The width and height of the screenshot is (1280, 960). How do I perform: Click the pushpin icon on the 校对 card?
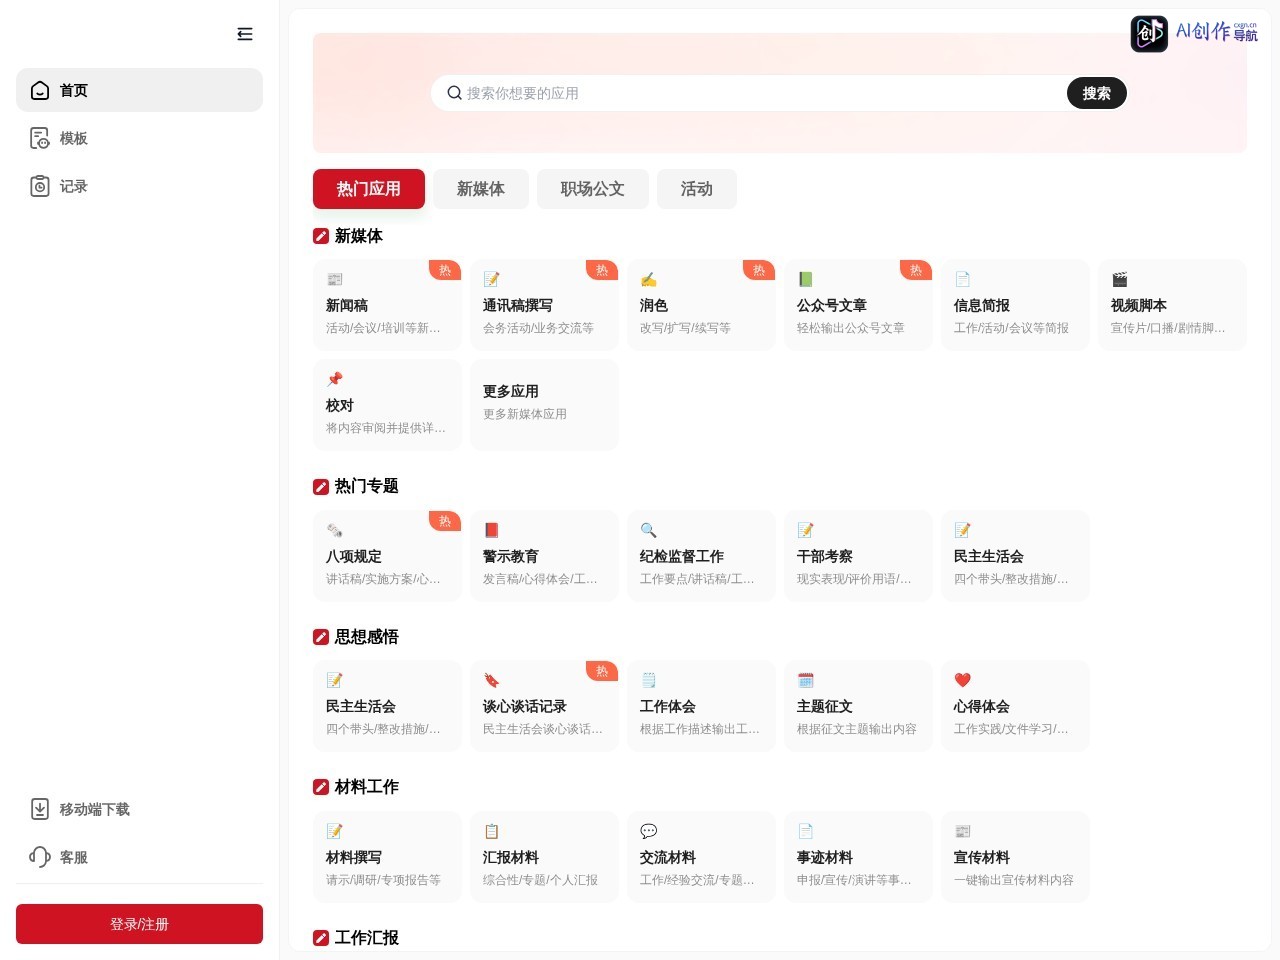[x=335, y=379]
